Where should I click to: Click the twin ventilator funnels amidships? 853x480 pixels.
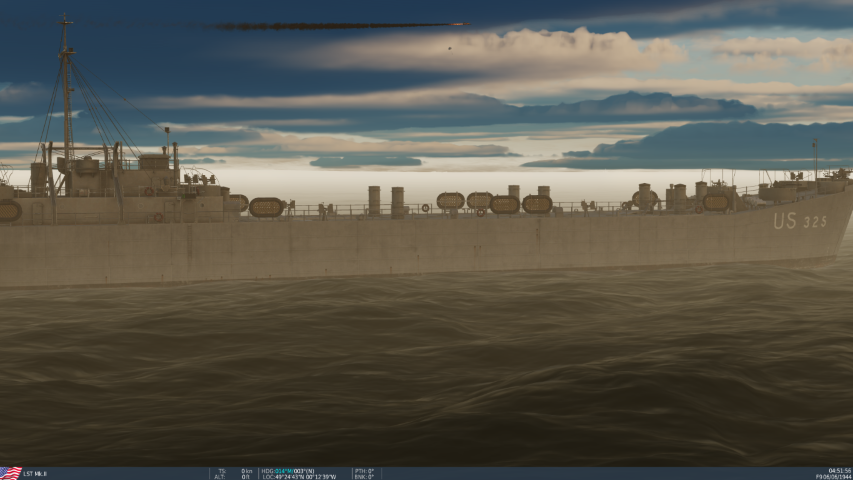point(385,200)
